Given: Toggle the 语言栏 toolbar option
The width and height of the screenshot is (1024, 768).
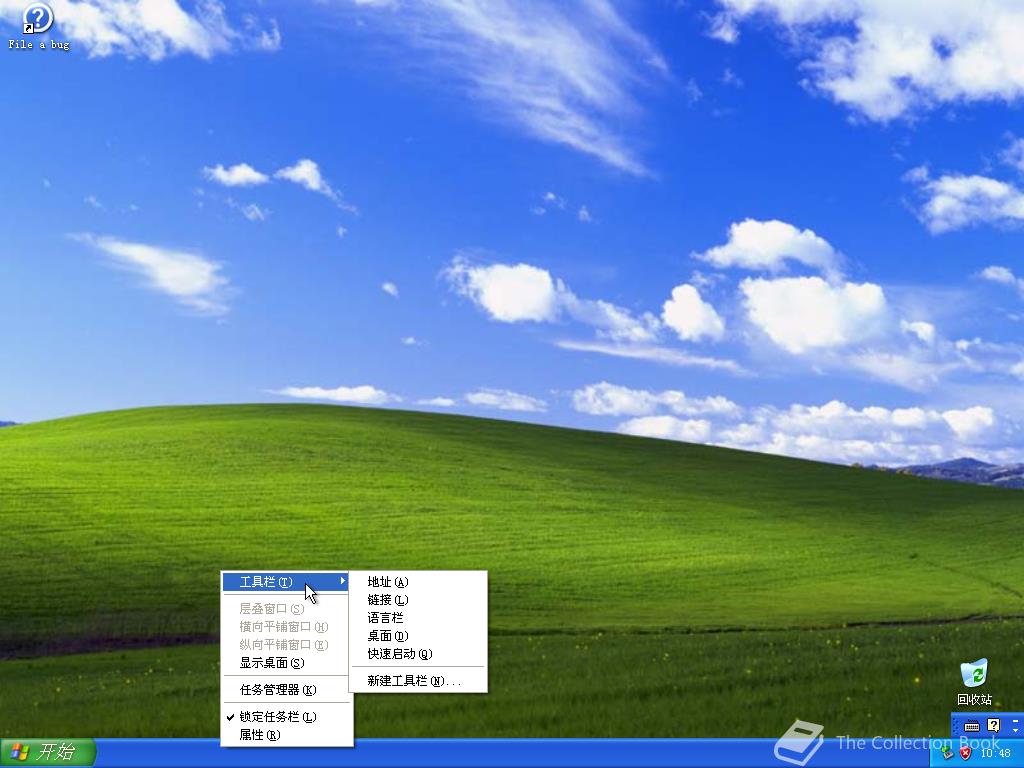Looking at the screenshot, I should point(418,618).
